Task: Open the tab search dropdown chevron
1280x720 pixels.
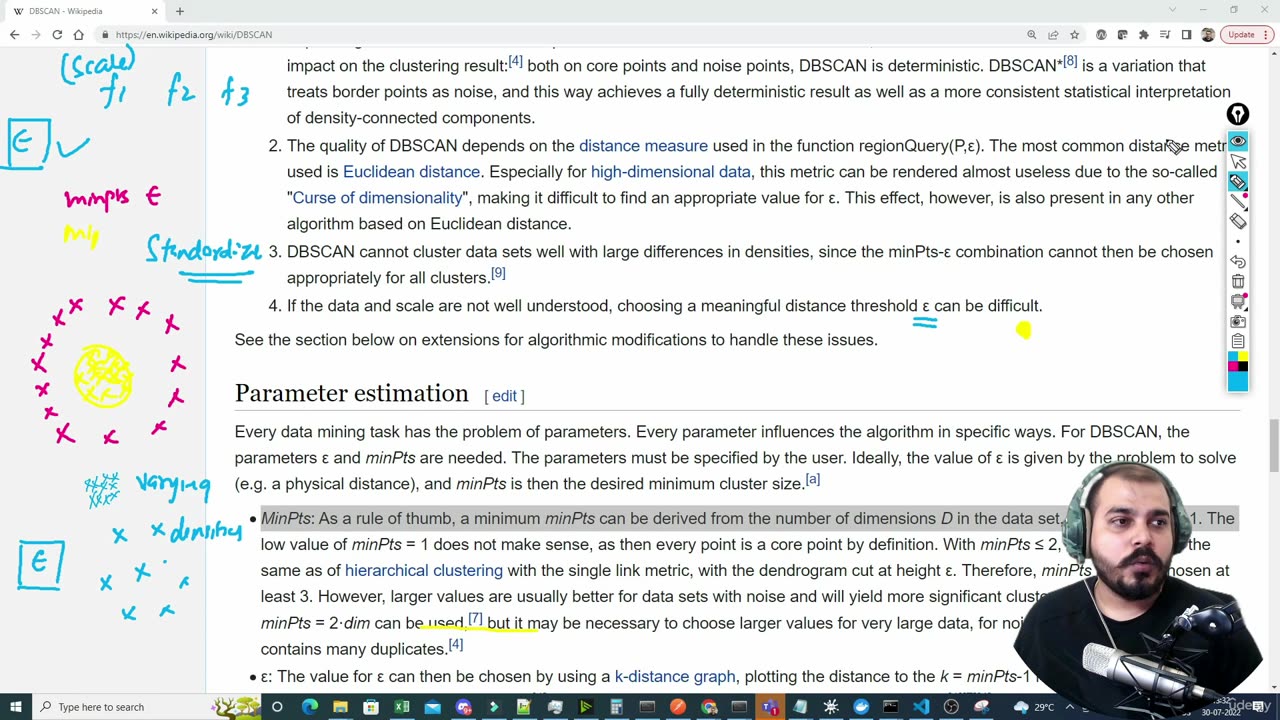Action: click(x=1172, y=10)
